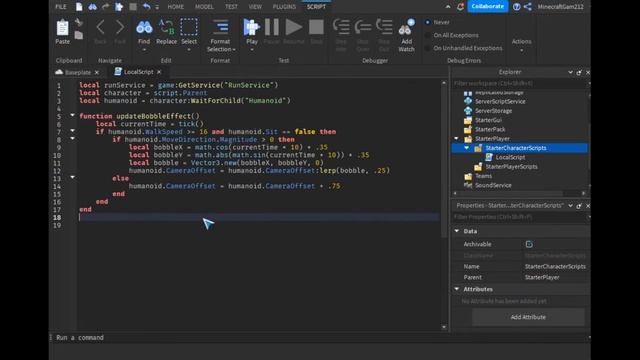Click the Format Selection icon
The image size is (640, 360).
point(220,27)
